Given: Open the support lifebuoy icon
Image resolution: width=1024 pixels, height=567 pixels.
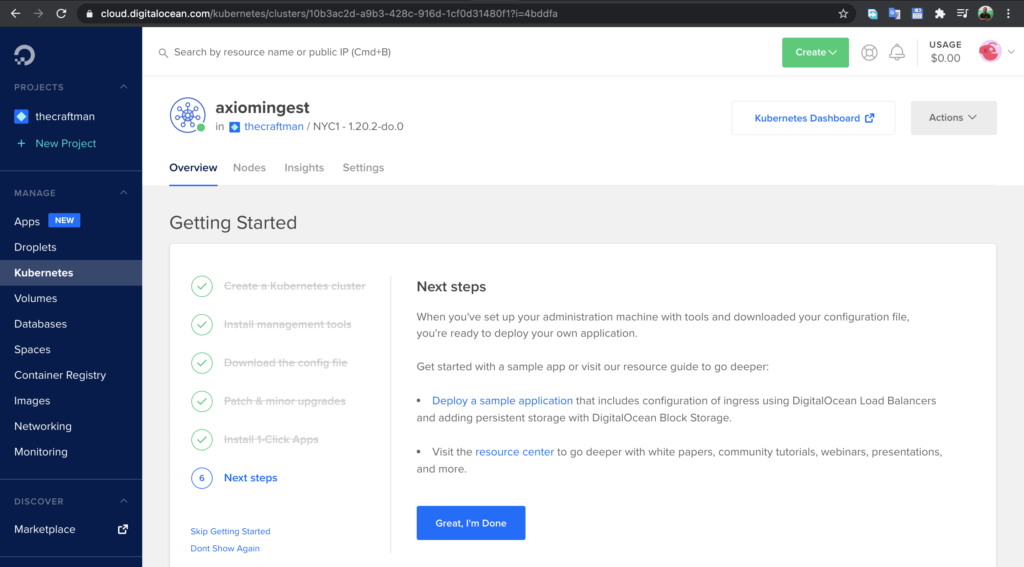Looking at the screenshot, I should coord(869,52).
